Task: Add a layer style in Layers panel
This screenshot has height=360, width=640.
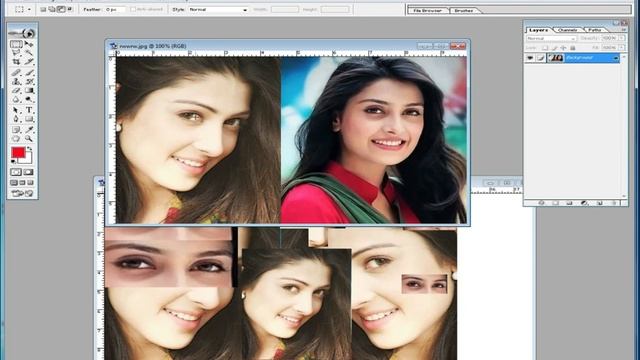Action: (x=542, y=202)
